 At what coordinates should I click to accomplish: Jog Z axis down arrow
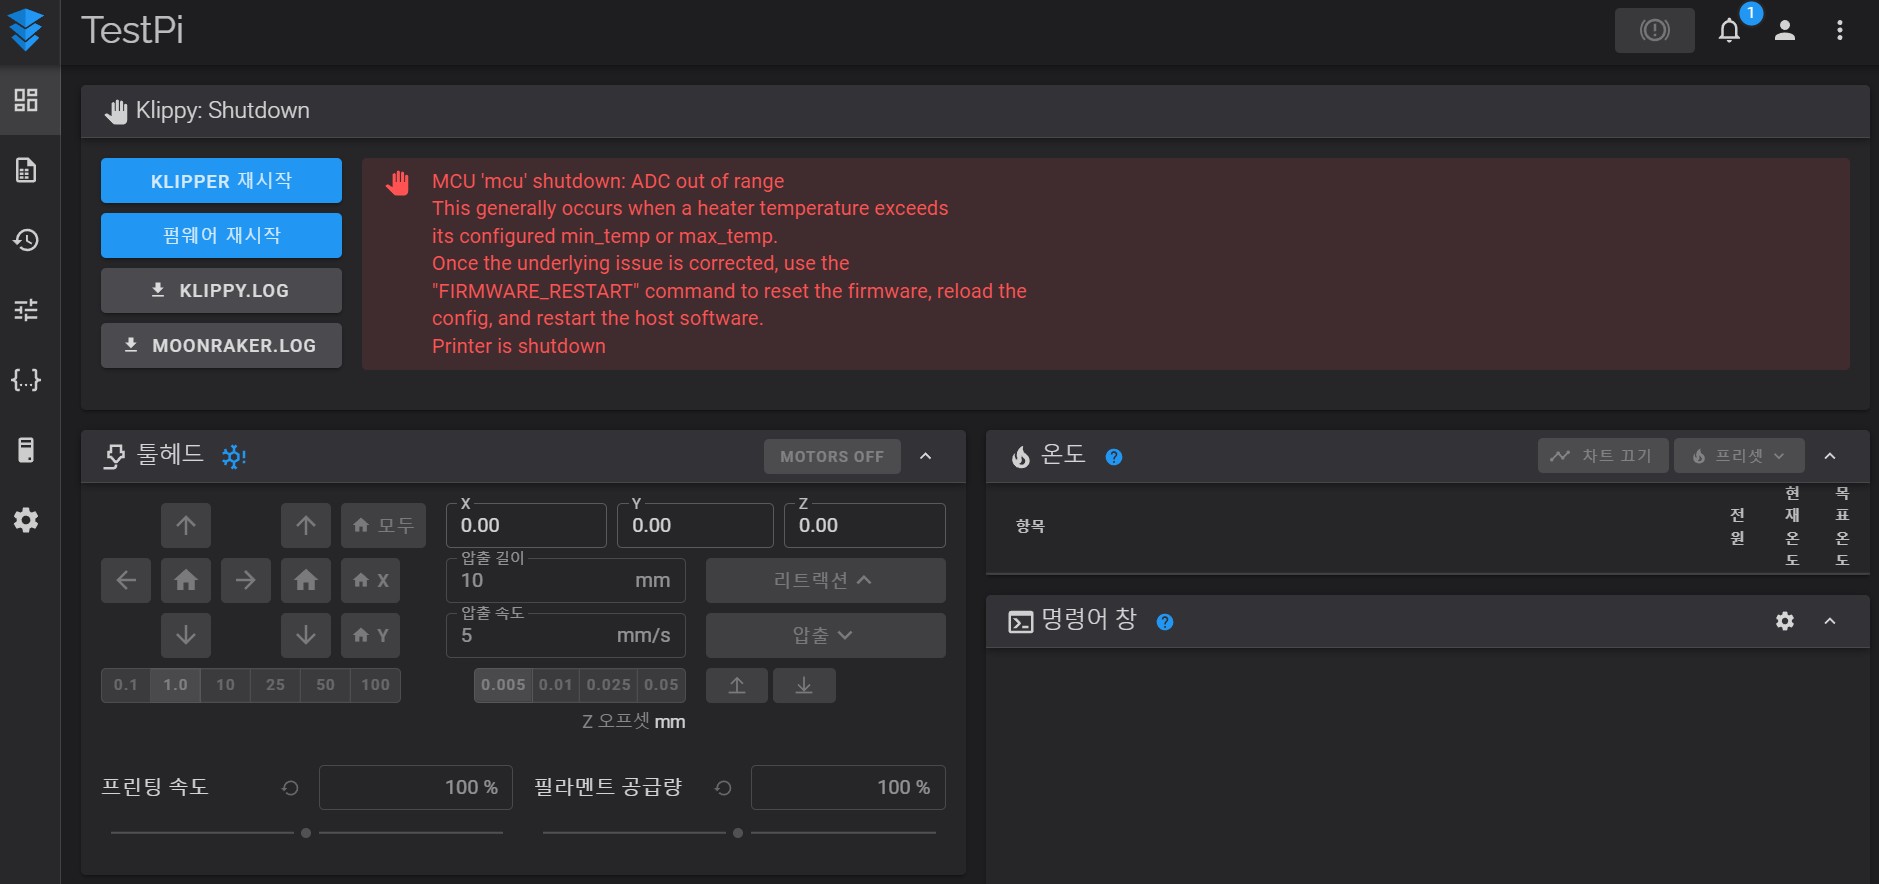(x=306, y=635)
